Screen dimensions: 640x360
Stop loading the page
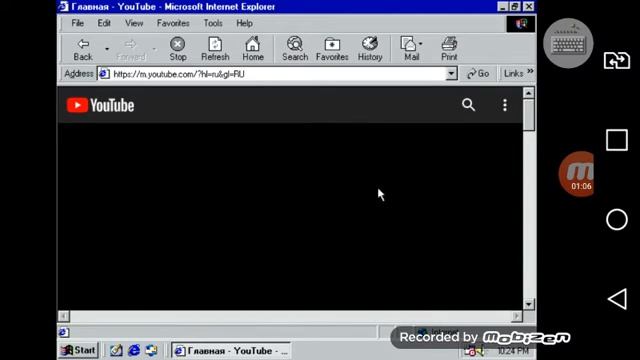point(178,49)
